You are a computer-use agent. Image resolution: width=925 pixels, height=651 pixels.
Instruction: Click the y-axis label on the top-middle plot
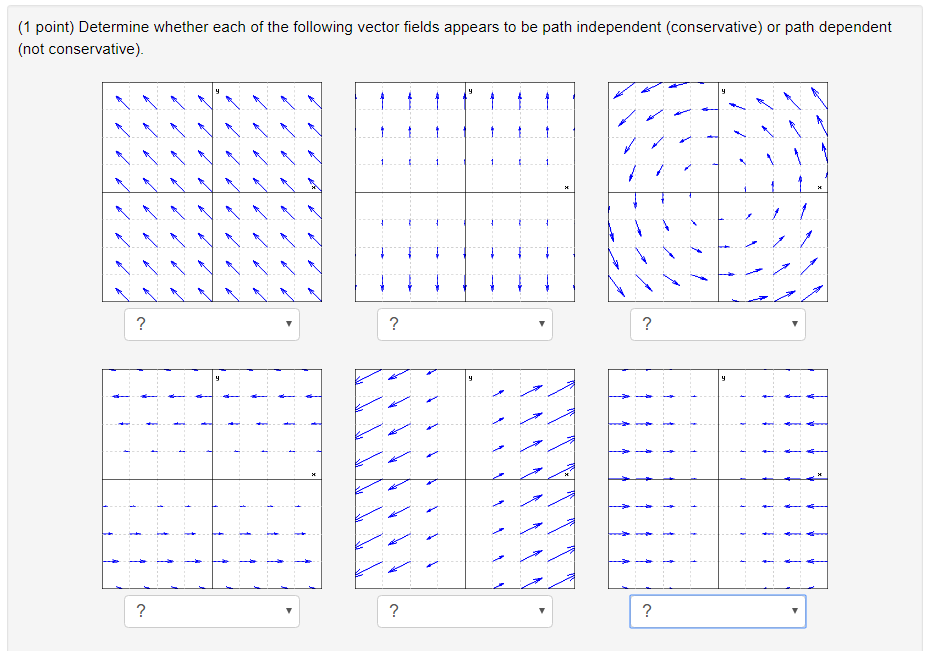click(x=468, y=89)
